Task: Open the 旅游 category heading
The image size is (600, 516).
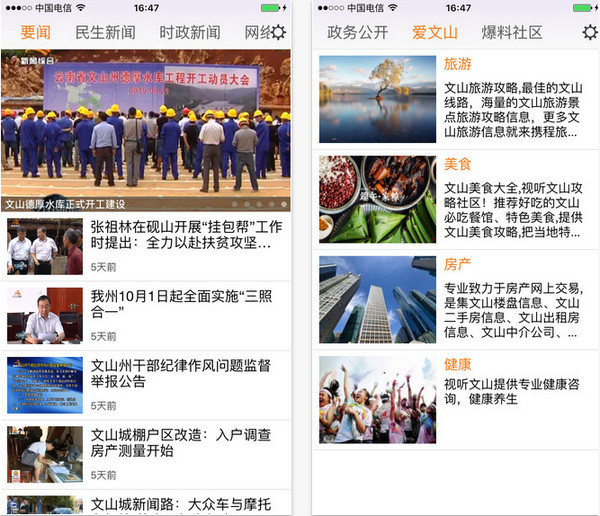Action: 457,64
